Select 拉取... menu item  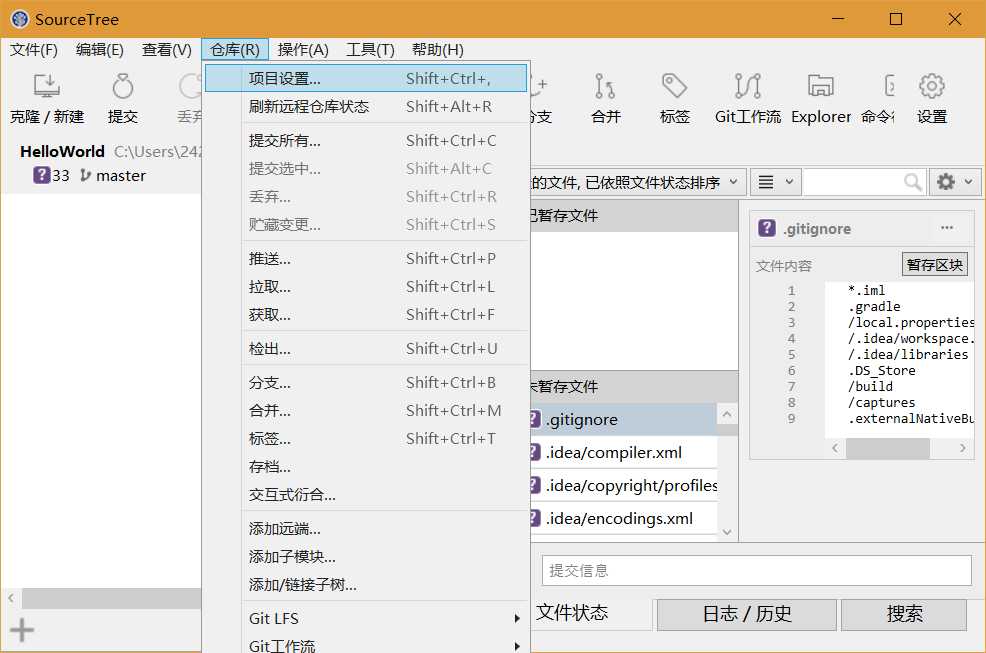click(x=366, y=287)
